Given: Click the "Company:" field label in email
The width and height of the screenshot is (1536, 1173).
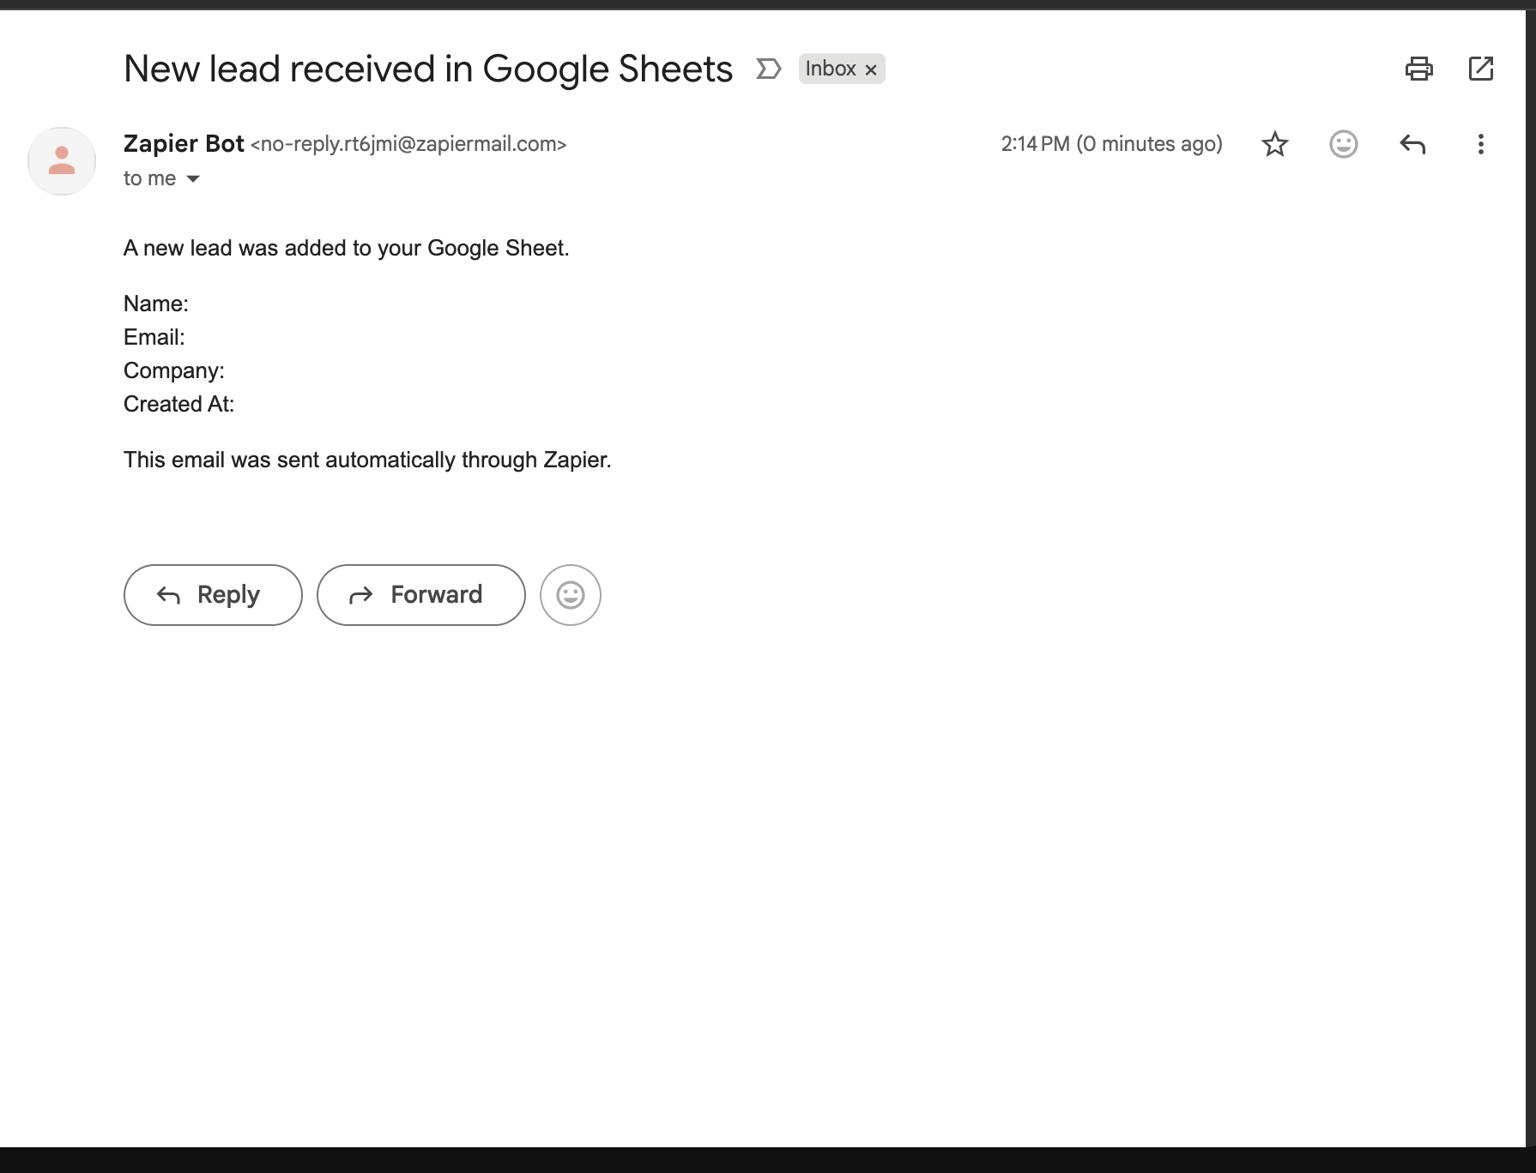Looking at the screenshot, I should point(174,371).
